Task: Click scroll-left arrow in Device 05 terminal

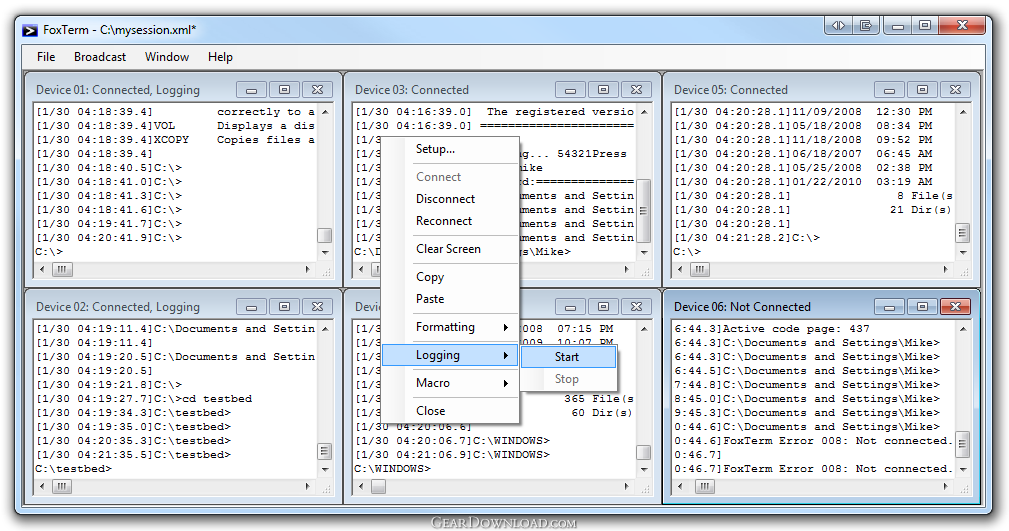Action: pos(680,269)
